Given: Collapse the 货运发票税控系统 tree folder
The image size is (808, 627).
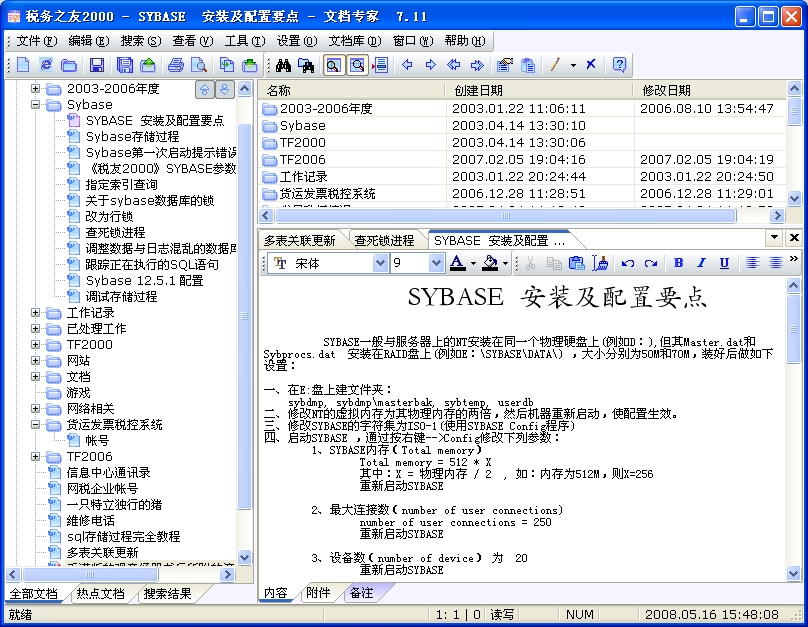Looking at the screenshot, I should pyautogui.click(x=35, y=425).
